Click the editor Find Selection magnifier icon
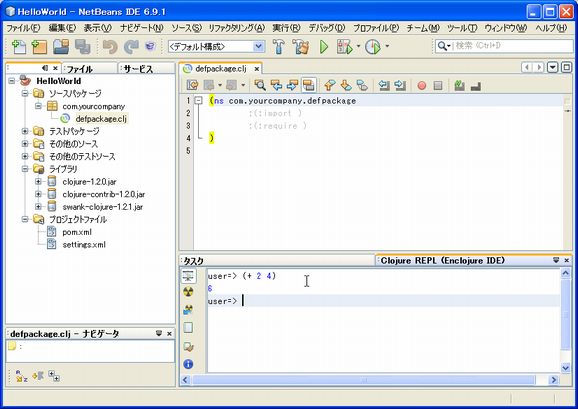This screenshot has height=409, width=578. (260, 85)
